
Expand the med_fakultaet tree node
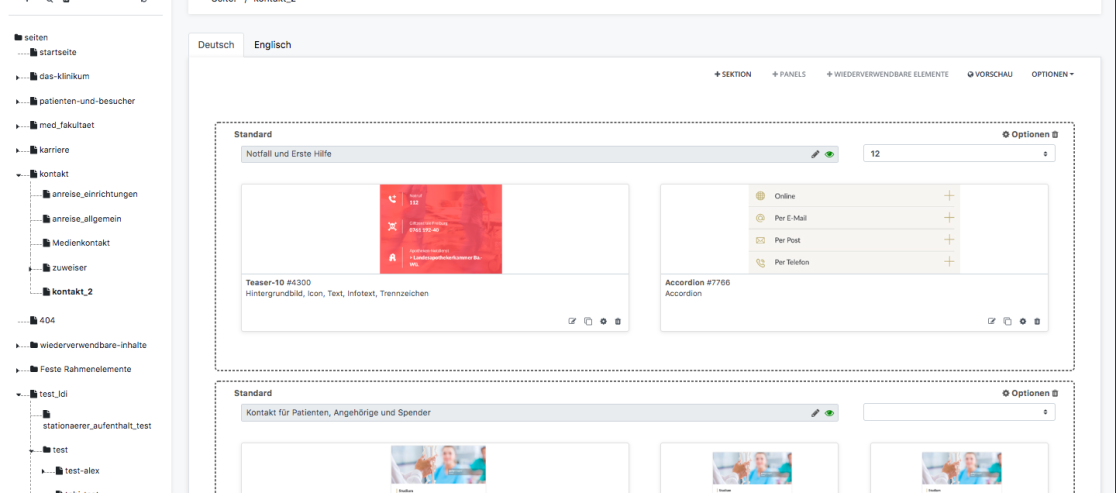(18, 127)
